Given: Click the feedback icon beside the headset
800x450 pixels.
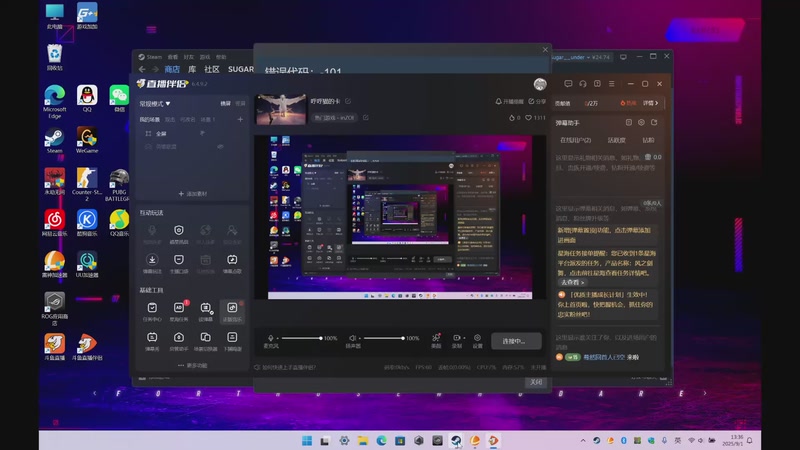Looking at the screenshot, I should pos(597,84).
